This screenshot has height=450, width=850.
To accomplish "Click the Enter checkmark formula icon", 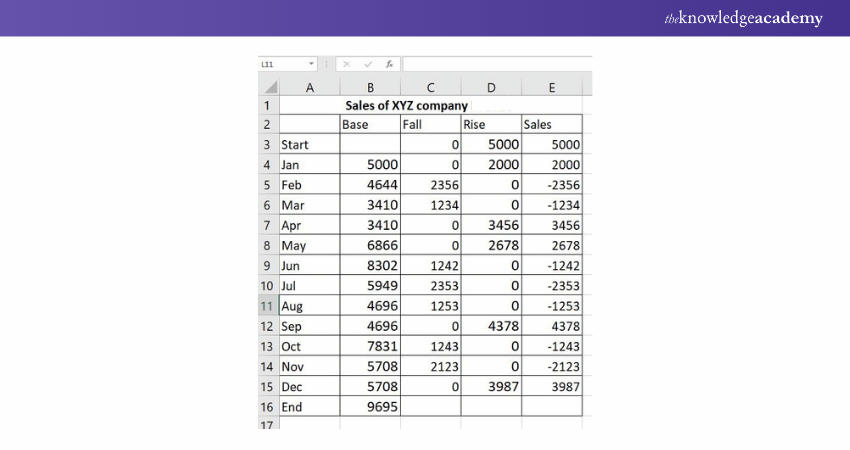I will (x=367, y=64).
